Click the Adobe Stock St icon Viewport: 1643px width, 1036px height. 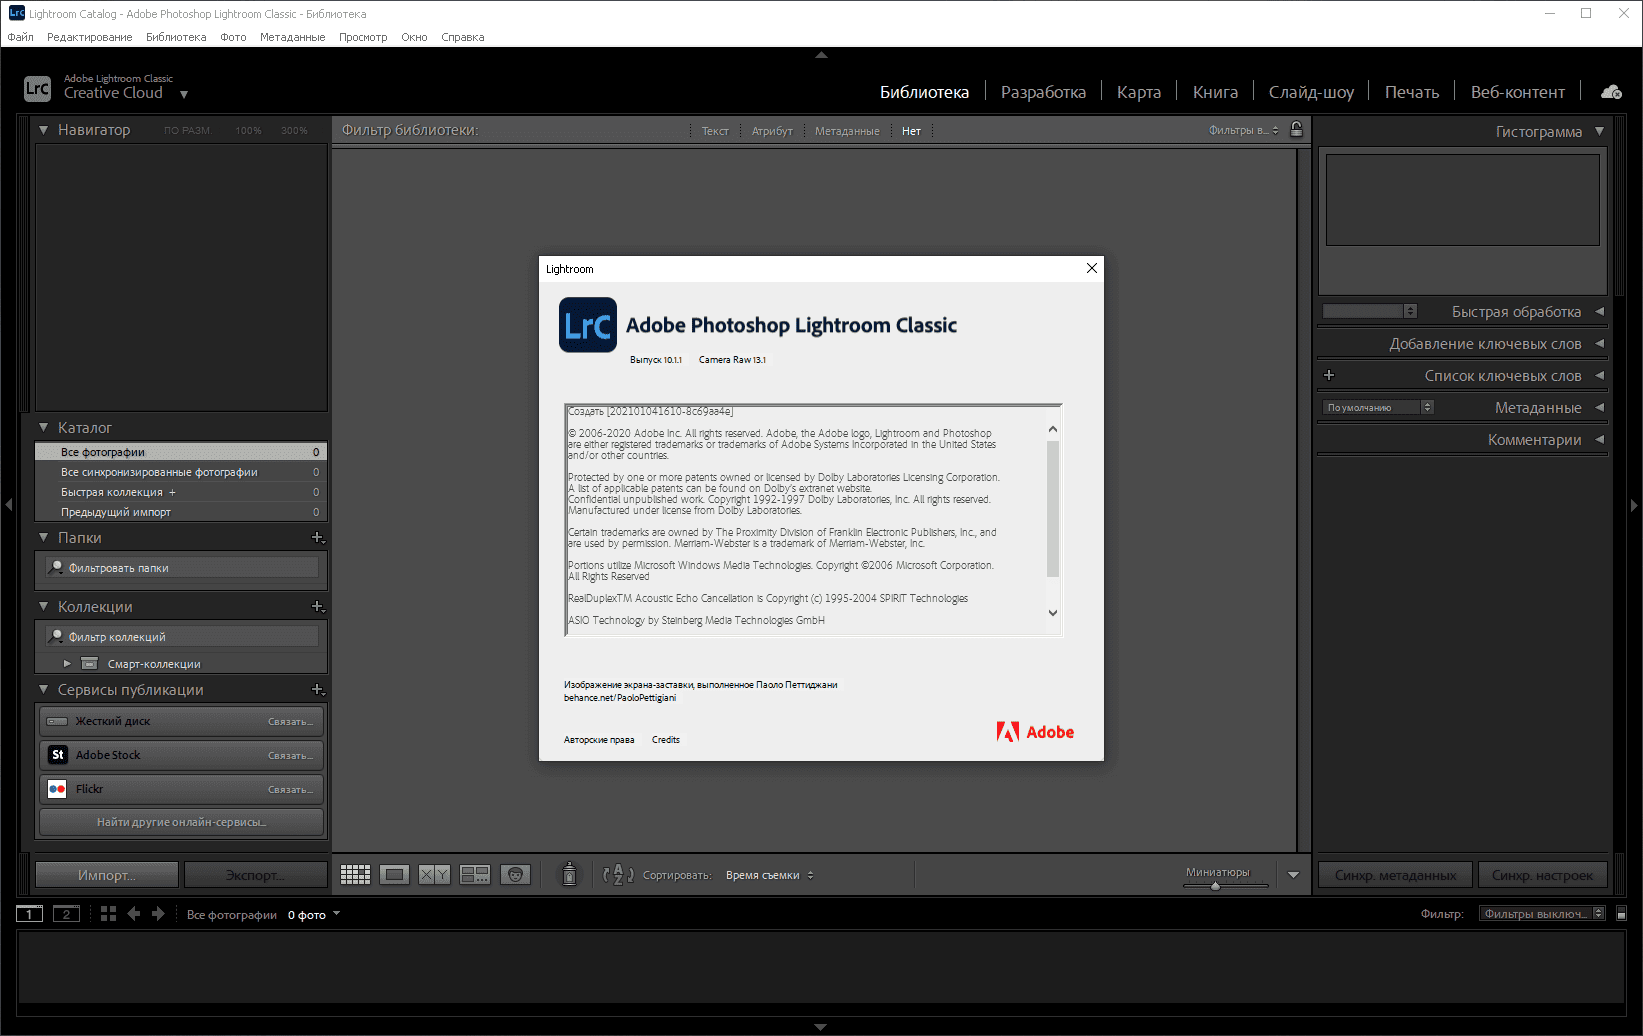(x=57, y=755)
